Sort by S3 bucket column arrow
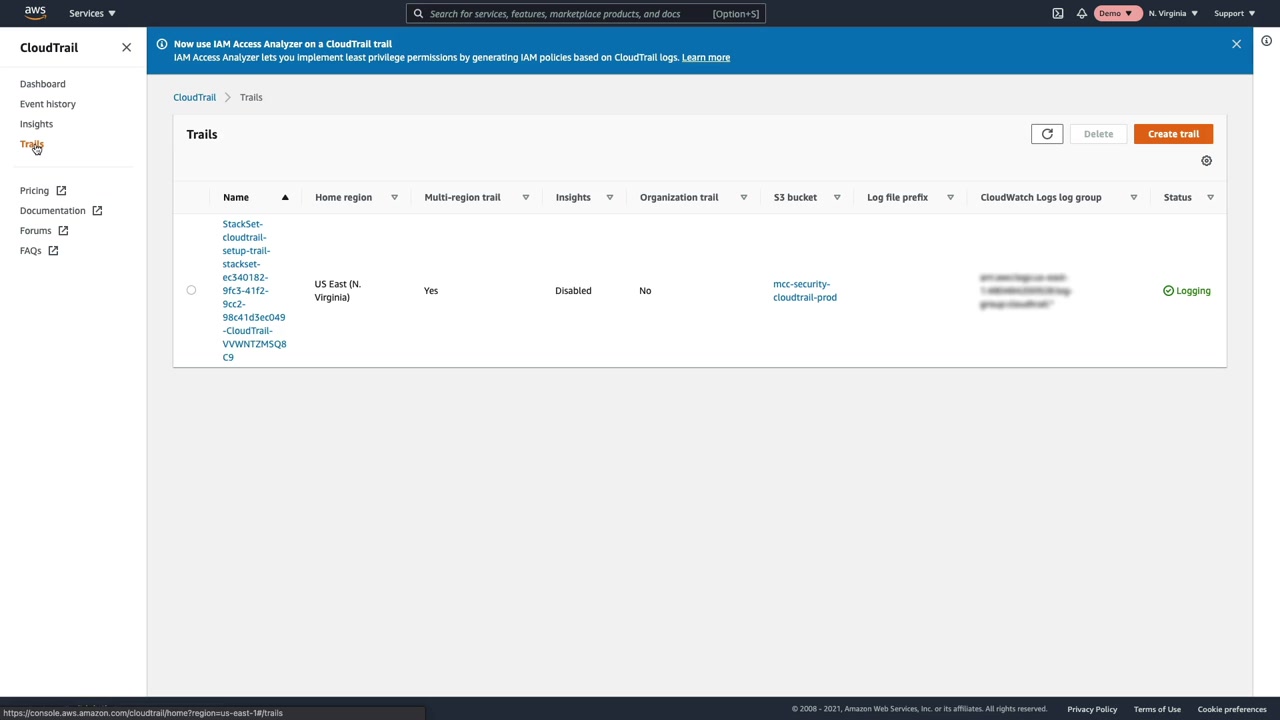The image size is (1280, 720). coord(837,197)
